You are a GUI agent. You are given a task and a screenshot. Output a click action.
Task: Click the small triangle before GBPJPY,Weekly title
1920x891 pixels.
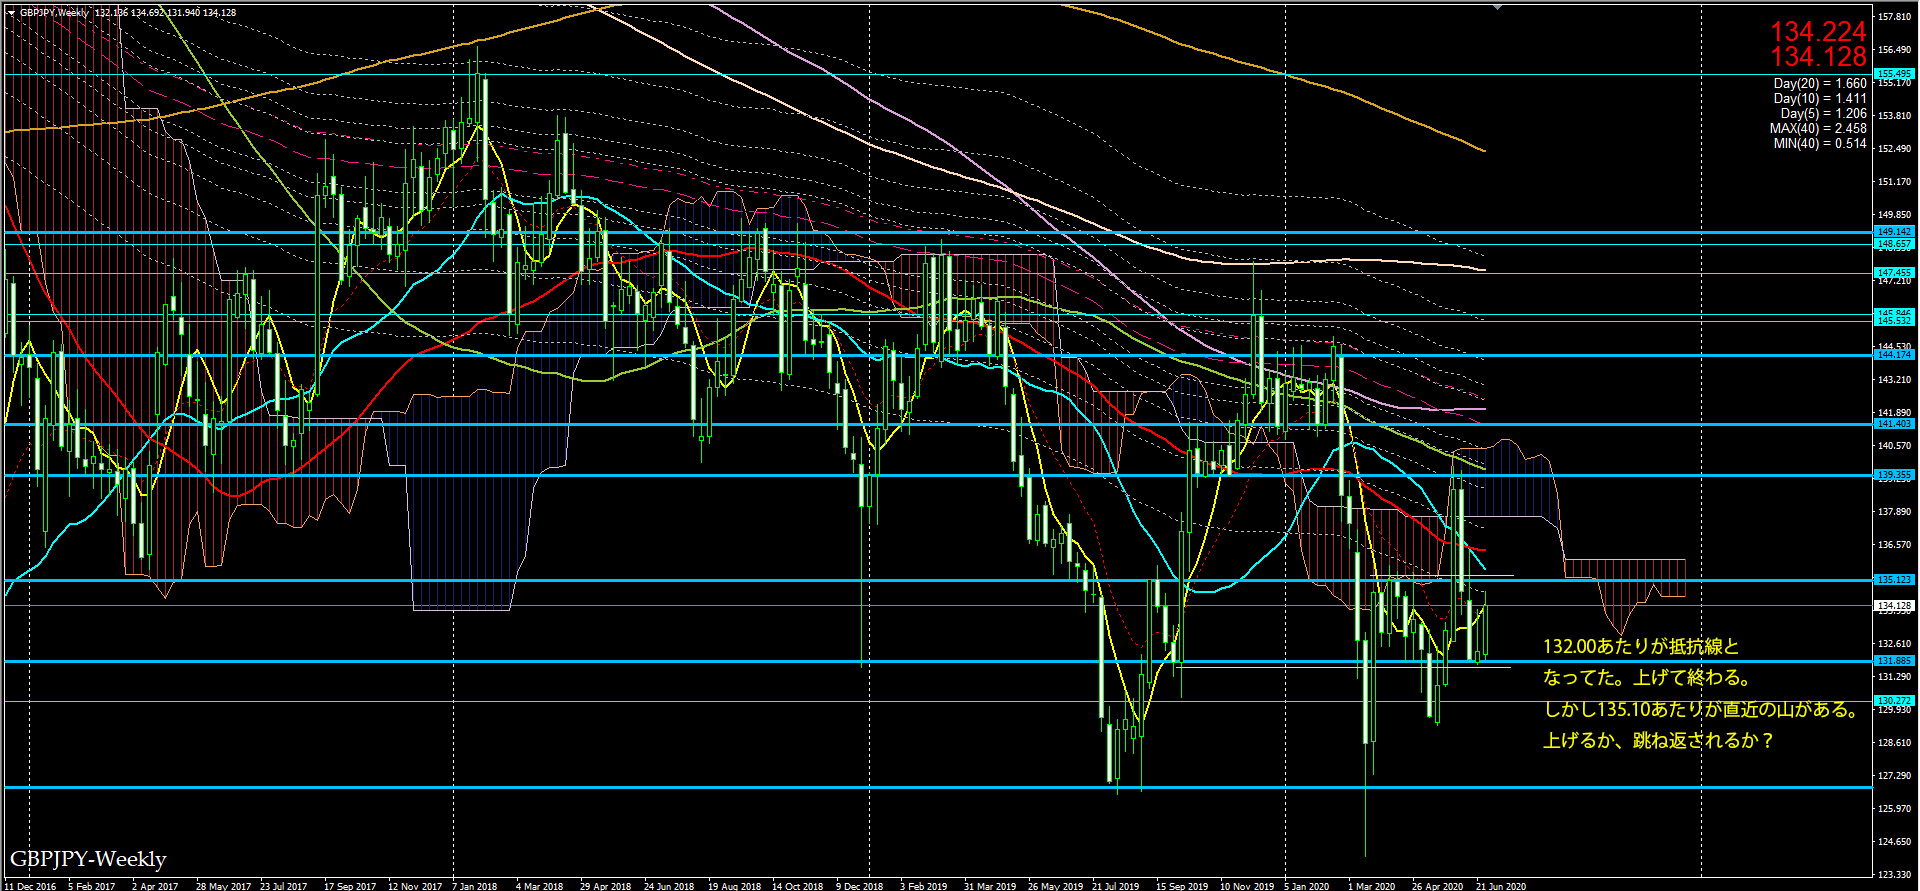tap(11, 13)
